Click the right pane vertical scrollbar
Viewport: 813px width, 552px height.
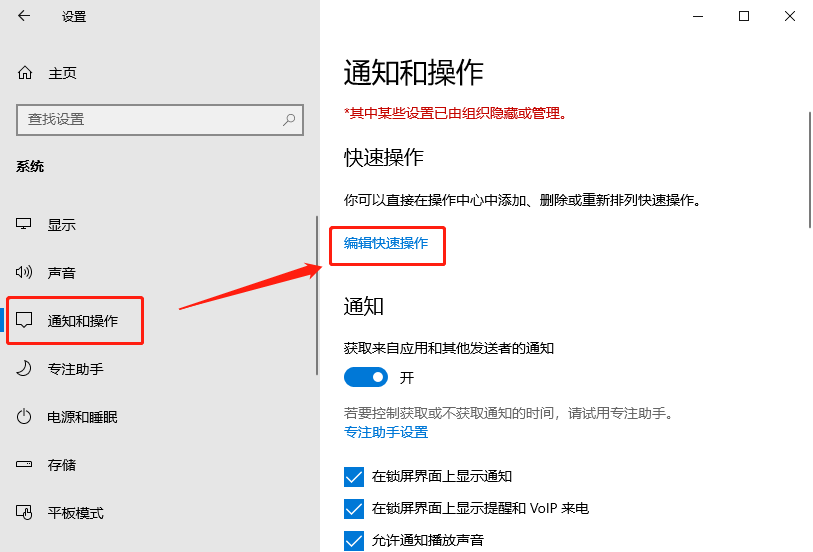tap(809, 170)
